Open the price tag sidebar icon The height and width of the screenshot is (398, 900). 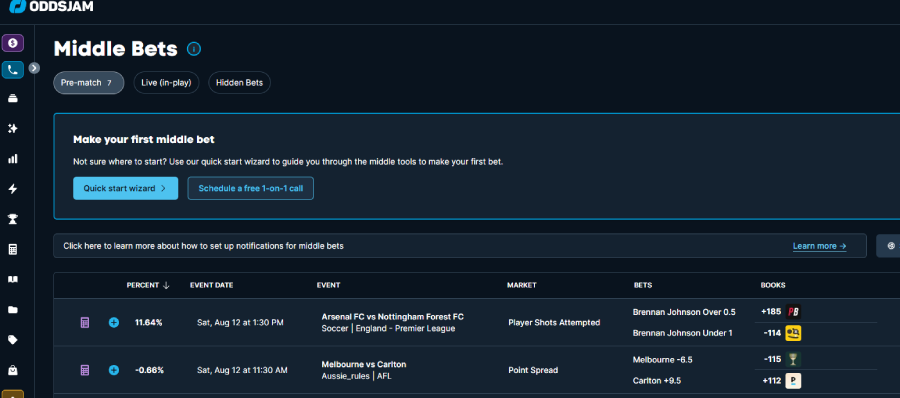point(13,340)
